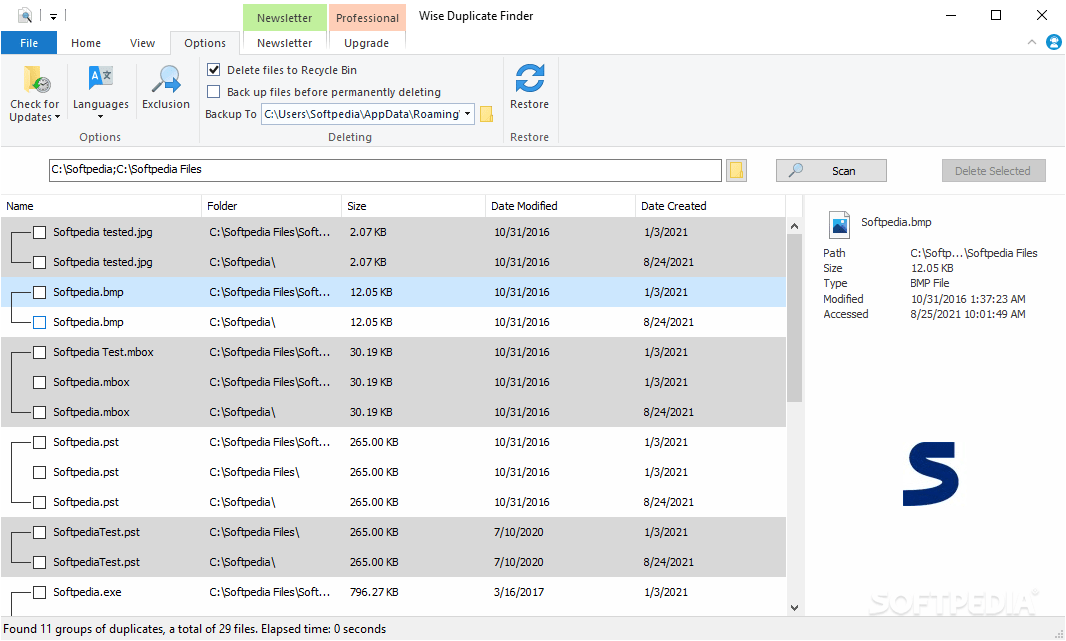The image size is (1066, 641).
Task: Collapse the ribbon with the up chevron
Action: pos(1031,42)
